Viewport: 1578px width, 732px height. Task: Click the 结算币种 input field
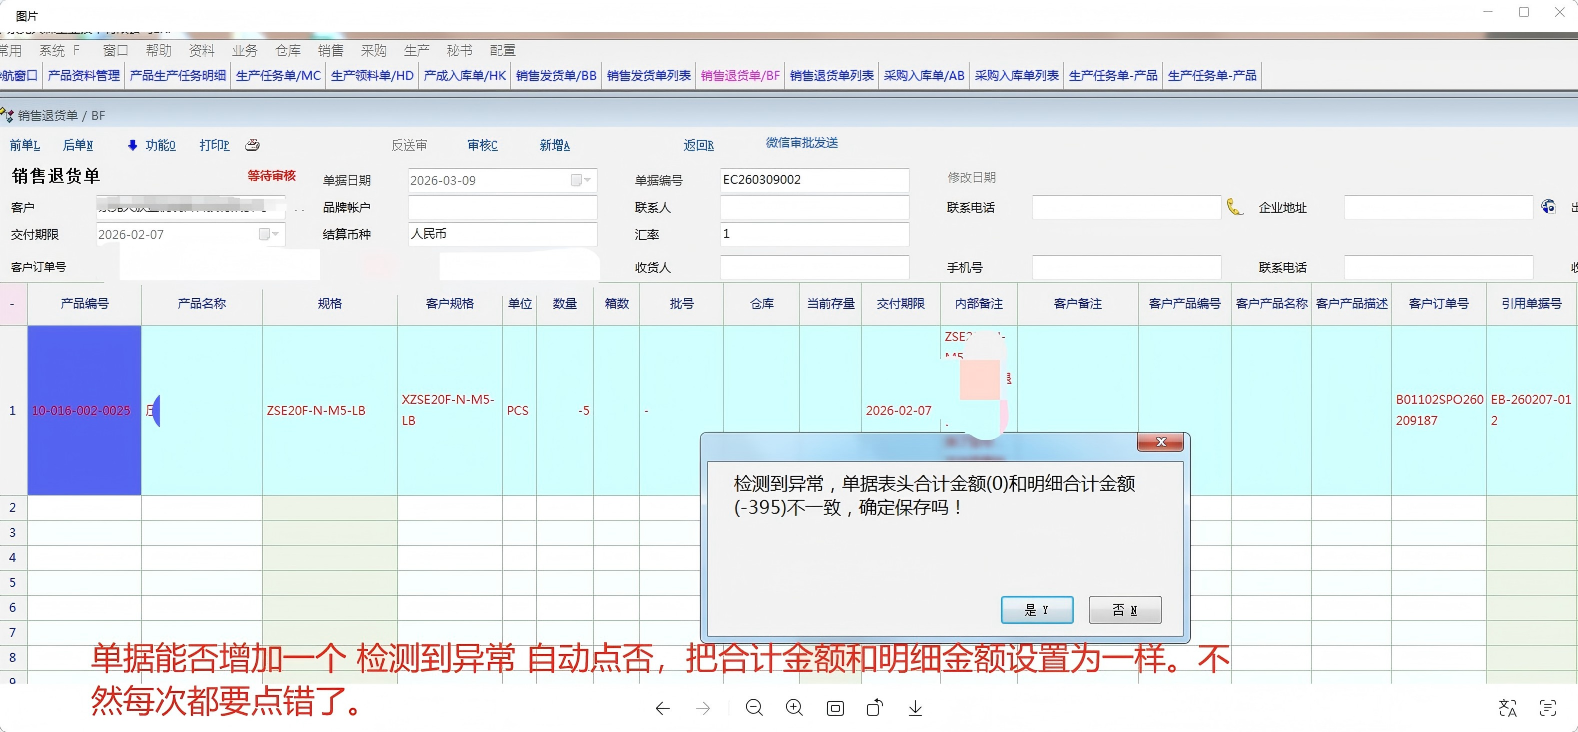click(x=502, y=234)
